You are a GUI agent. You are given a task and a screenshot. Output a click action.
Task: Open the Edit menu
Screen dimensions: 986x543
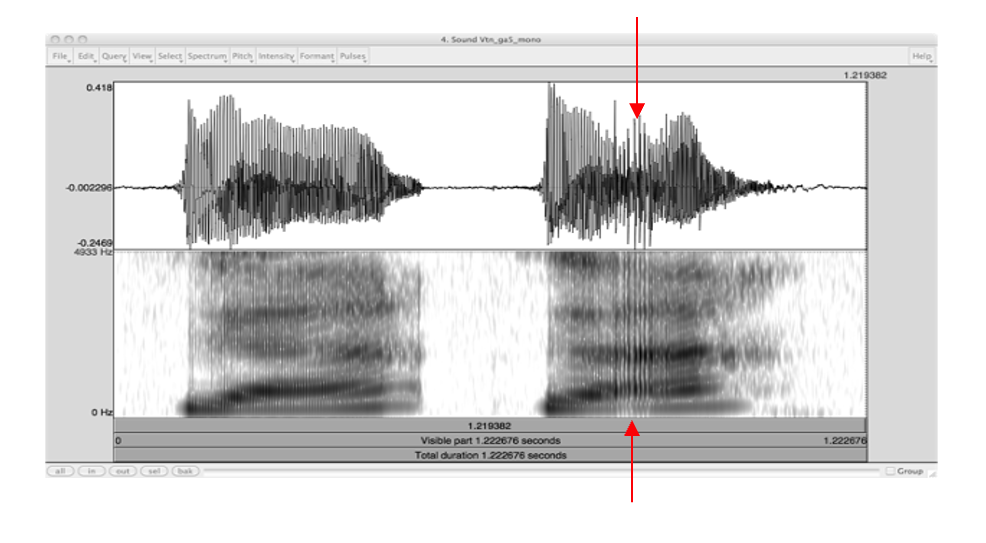pyautogui.click(x=86, y=57)
